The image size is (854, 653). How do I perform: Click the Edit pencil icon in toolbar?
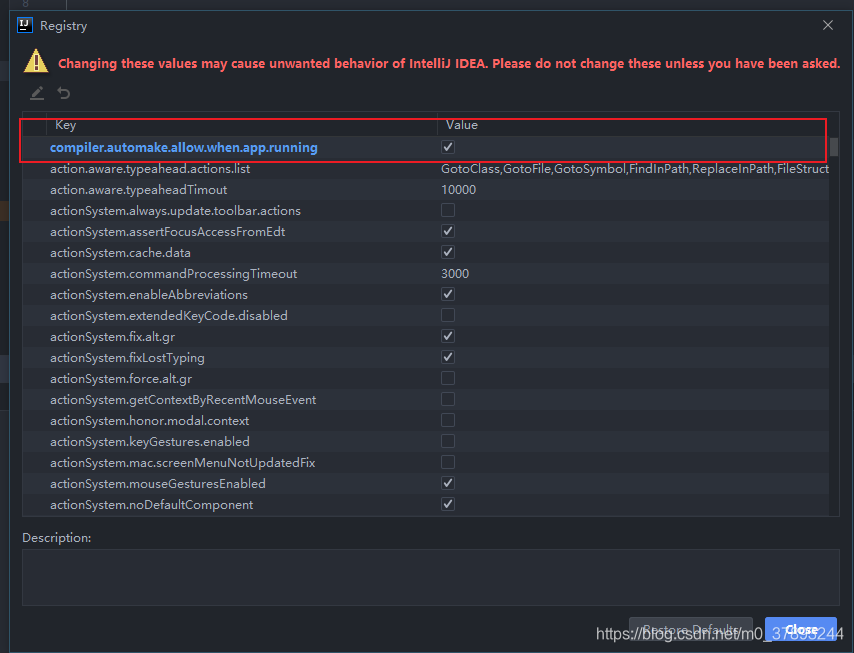point(37,94)
